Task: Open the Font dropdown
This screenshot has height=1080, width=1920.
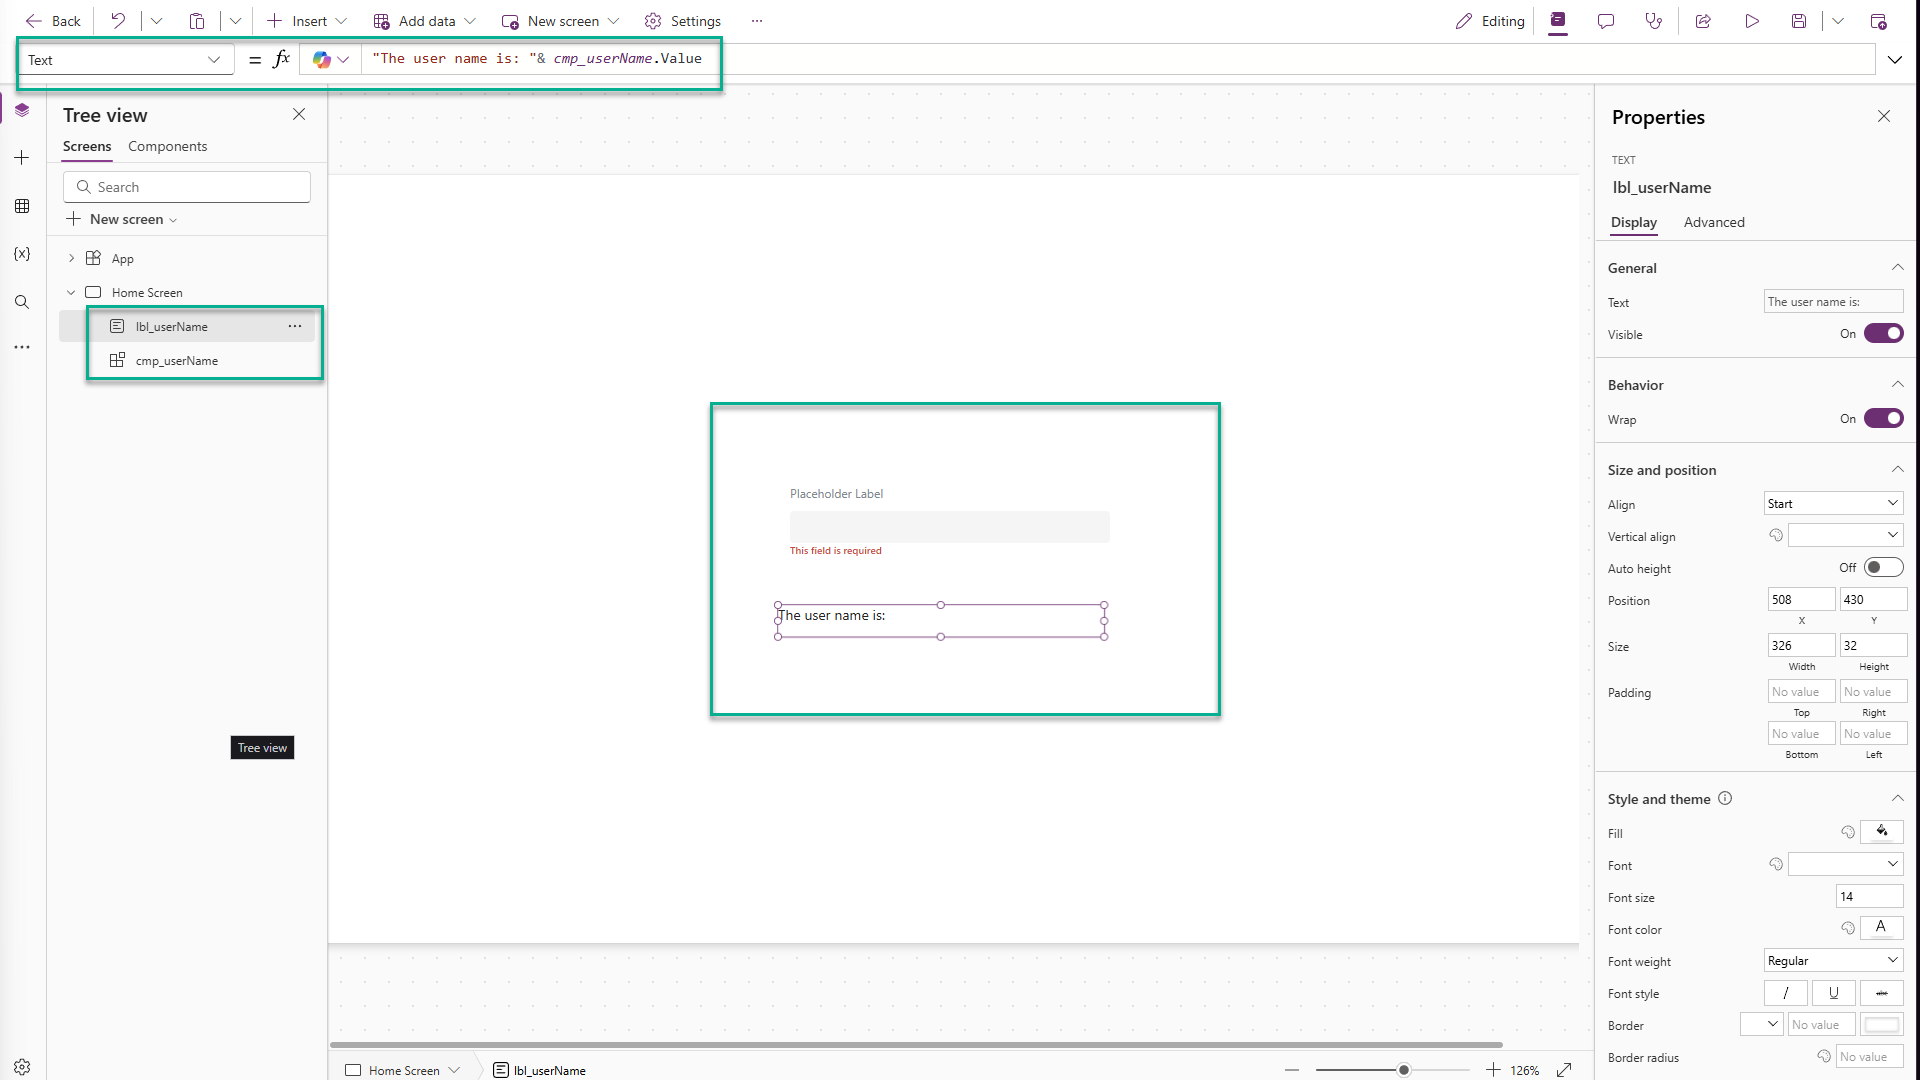Action: [1846, 864]
